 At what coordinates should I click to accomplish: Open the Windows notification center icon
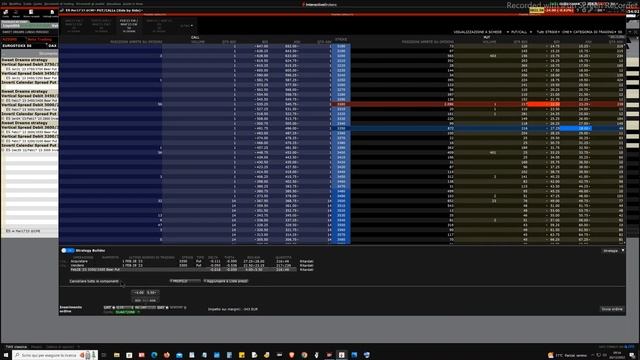coord(632,355)
